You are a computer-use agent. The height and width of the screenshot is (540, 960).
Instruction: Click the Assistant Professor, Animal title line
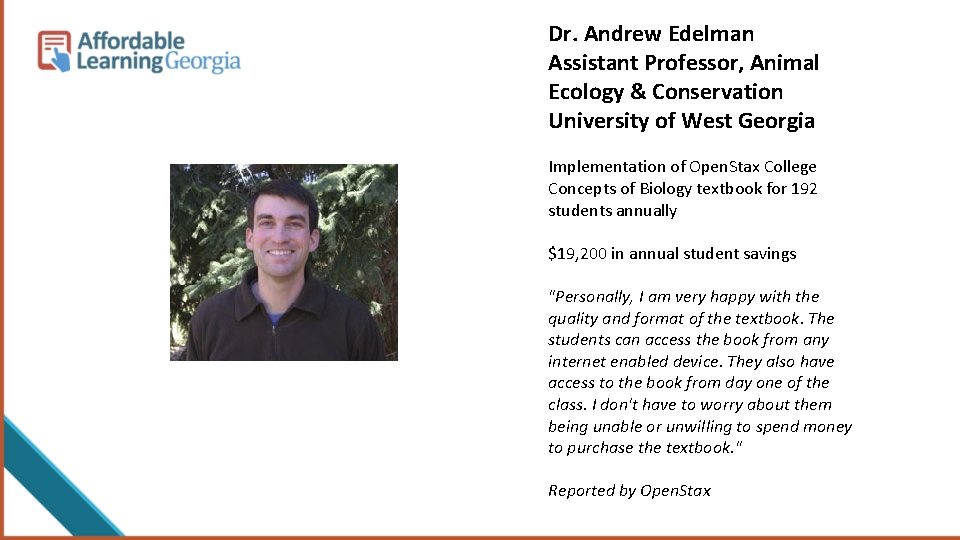(x=683, y=63)
